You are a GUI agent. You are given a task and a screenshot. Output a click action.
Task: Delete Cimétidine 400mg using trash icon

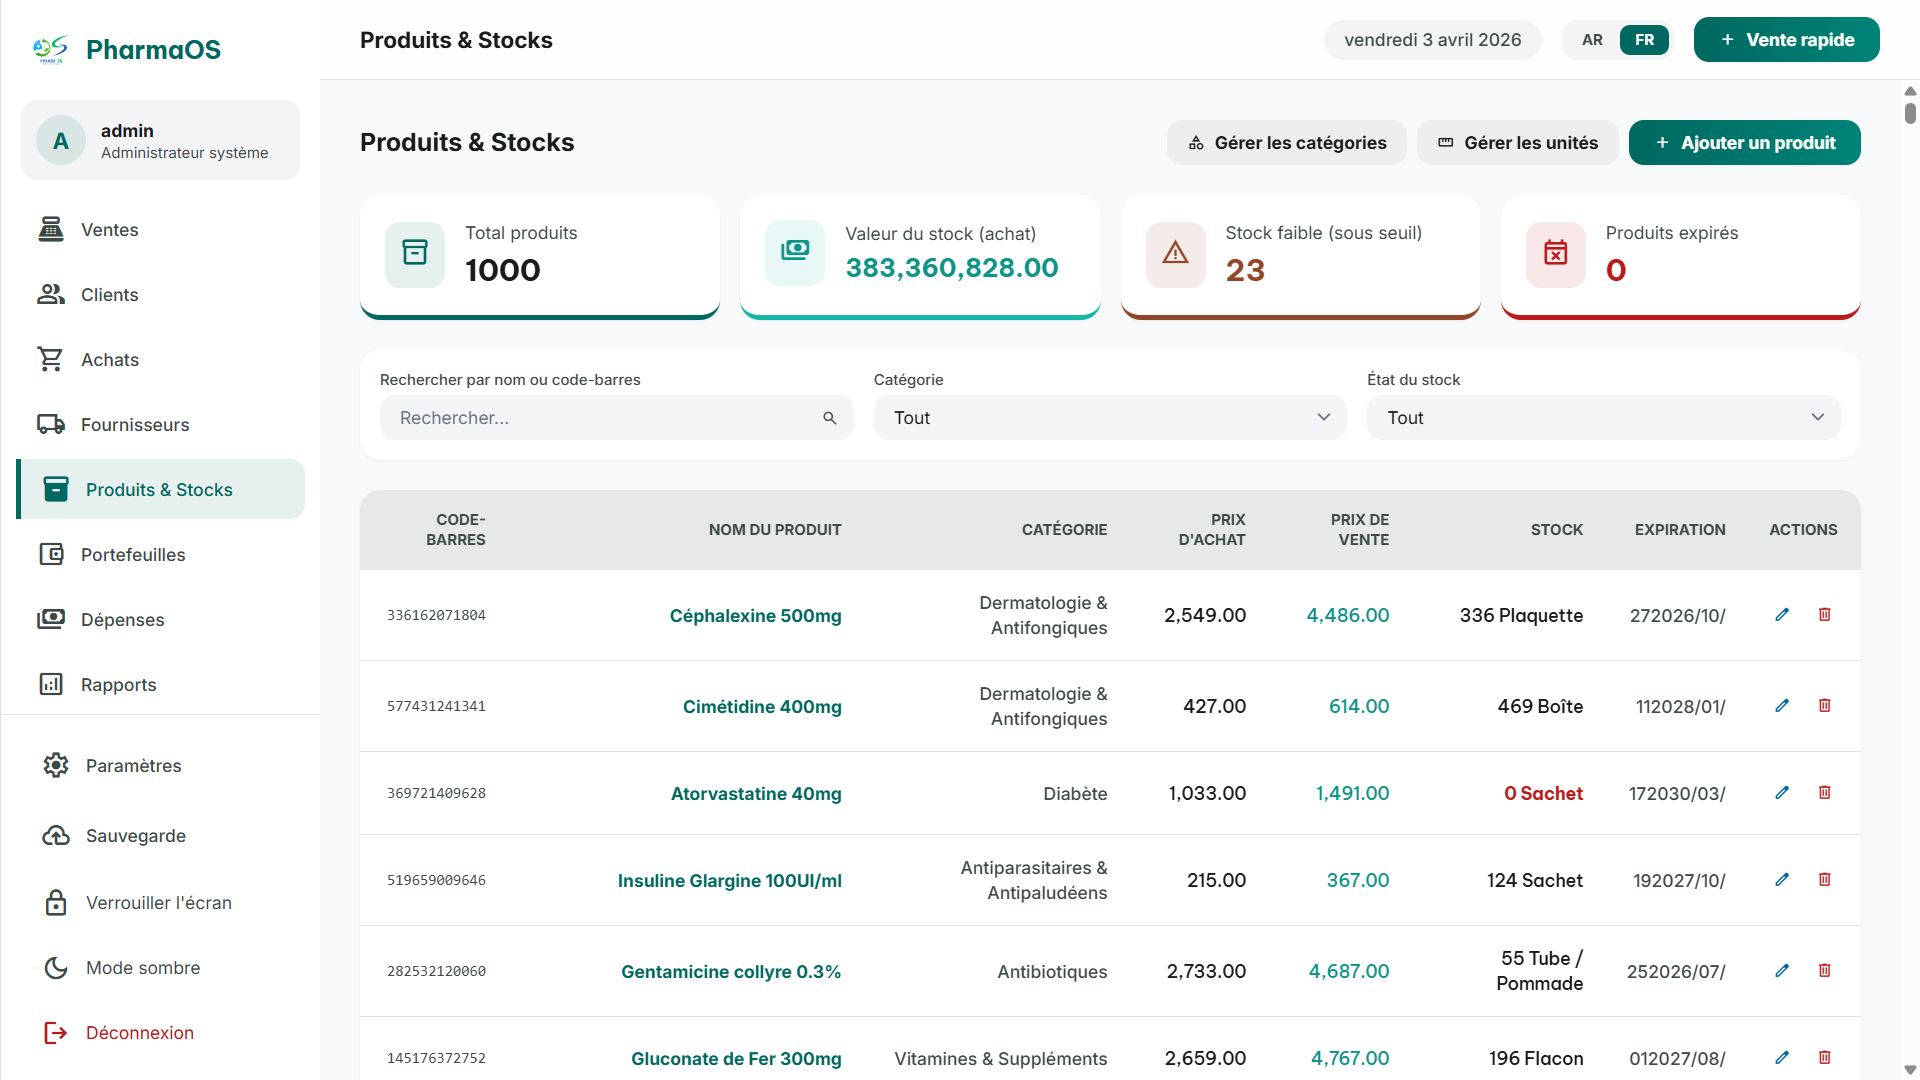pyautogui.click(x=1824, y=706)
